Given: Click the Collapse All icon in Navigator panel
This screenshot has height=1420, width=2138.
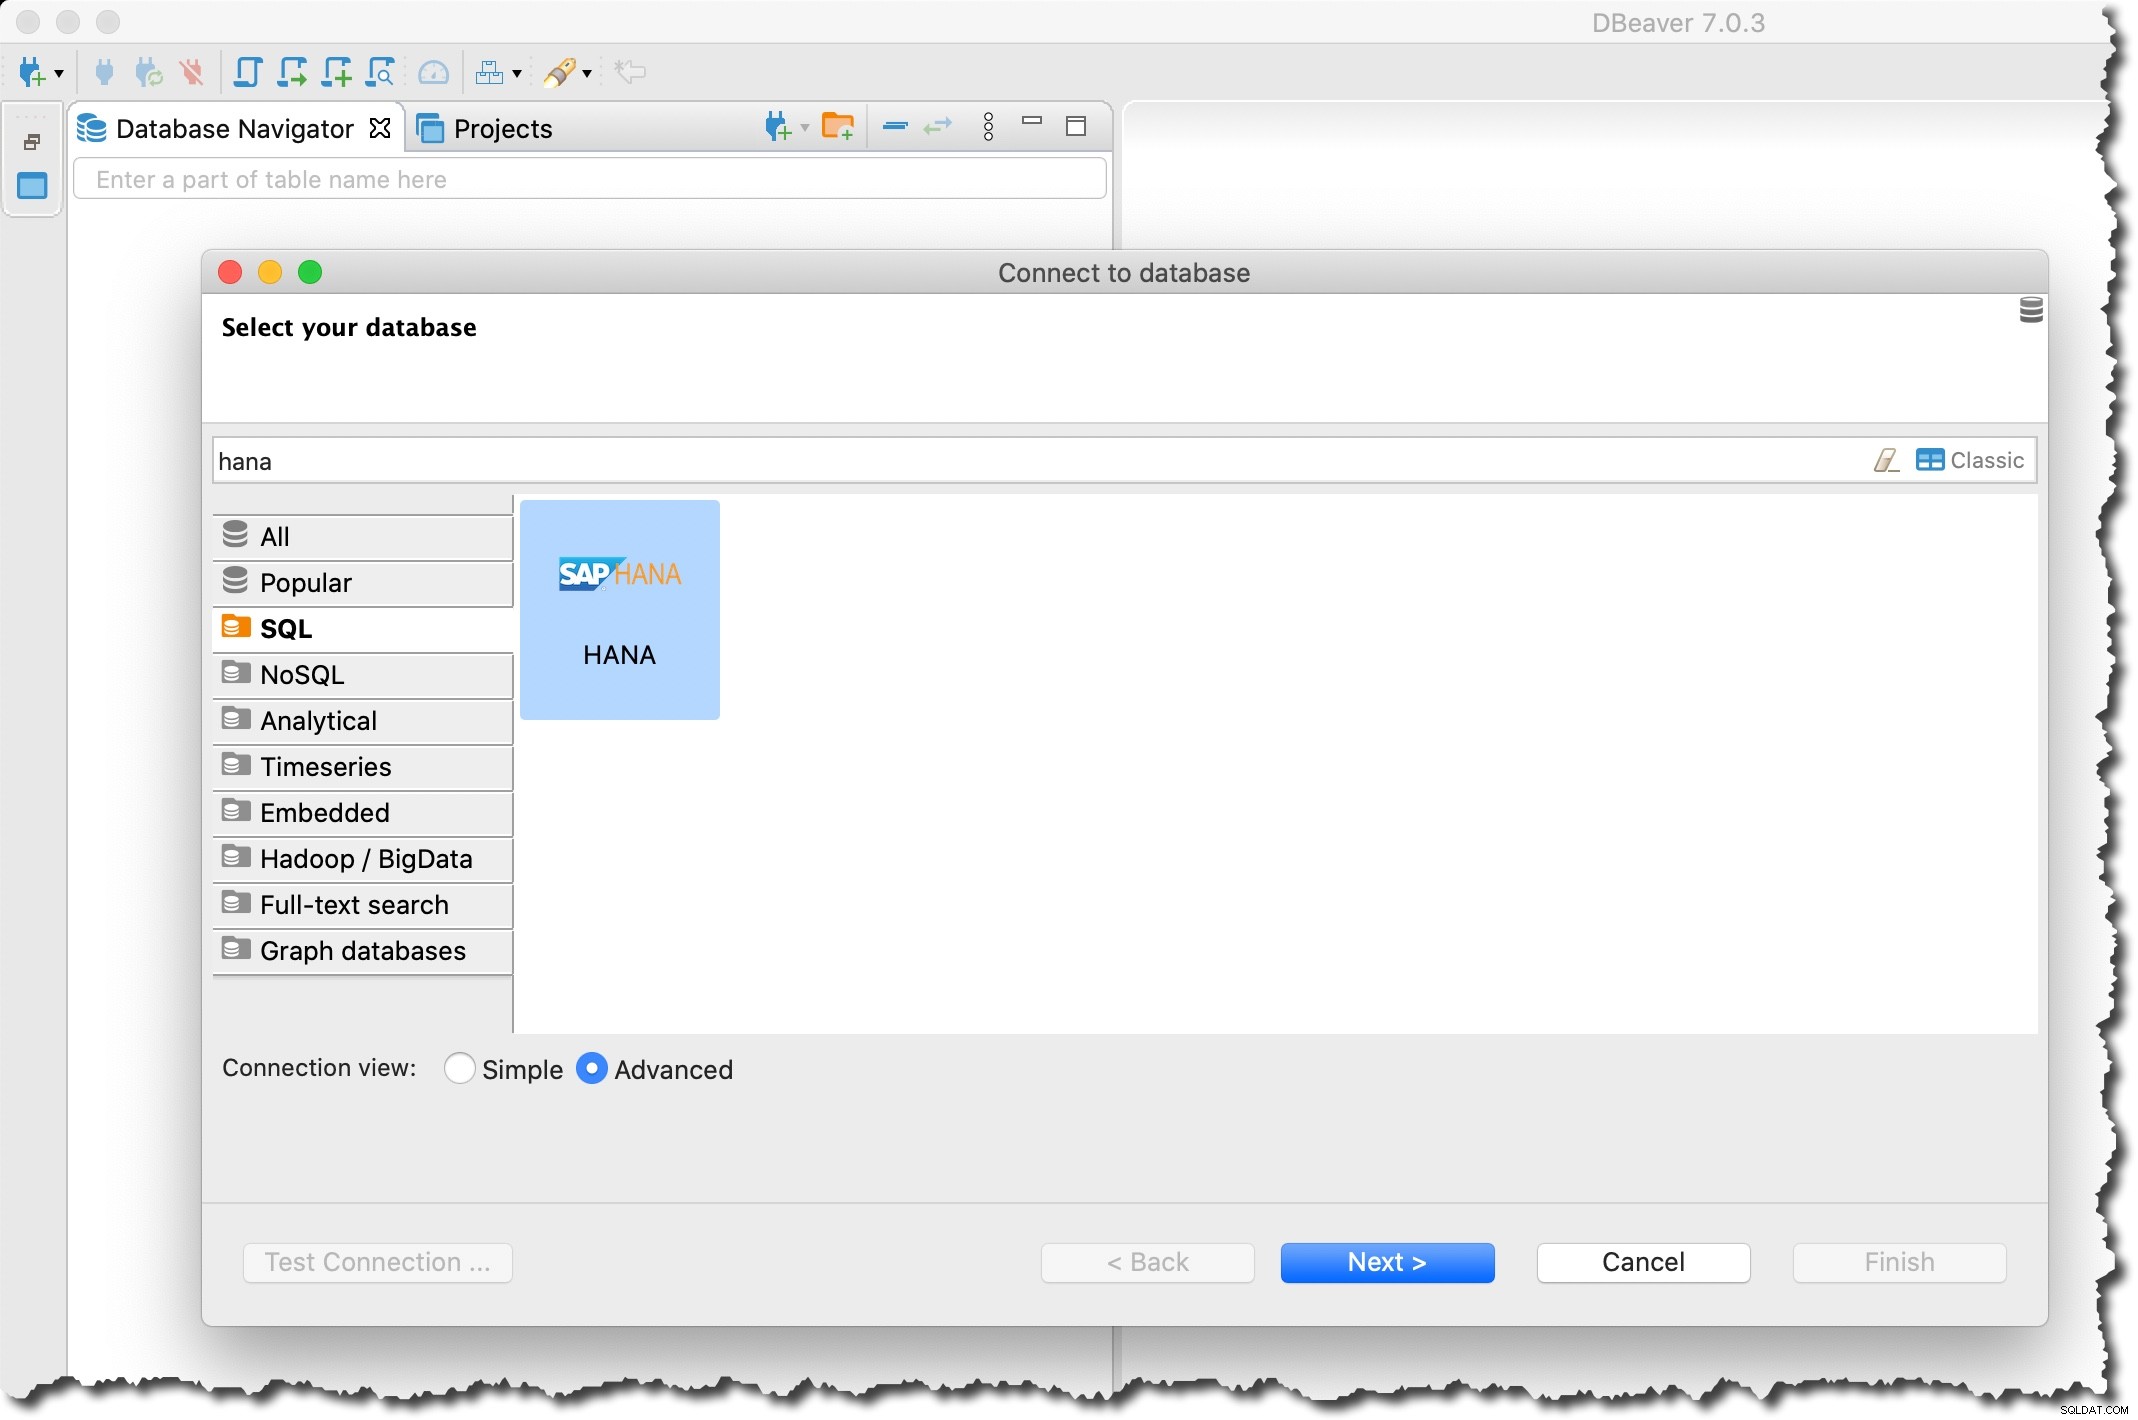Looking at the screenshot, I should point(895,126).
